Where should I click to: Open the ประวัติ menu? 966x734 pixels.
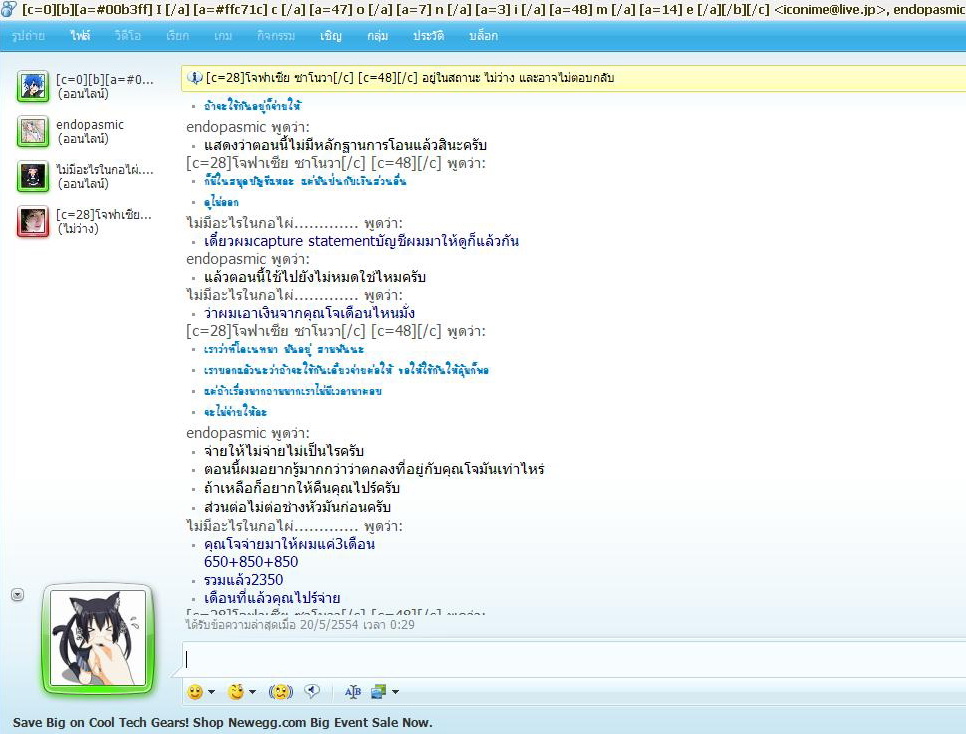(429, 36)
